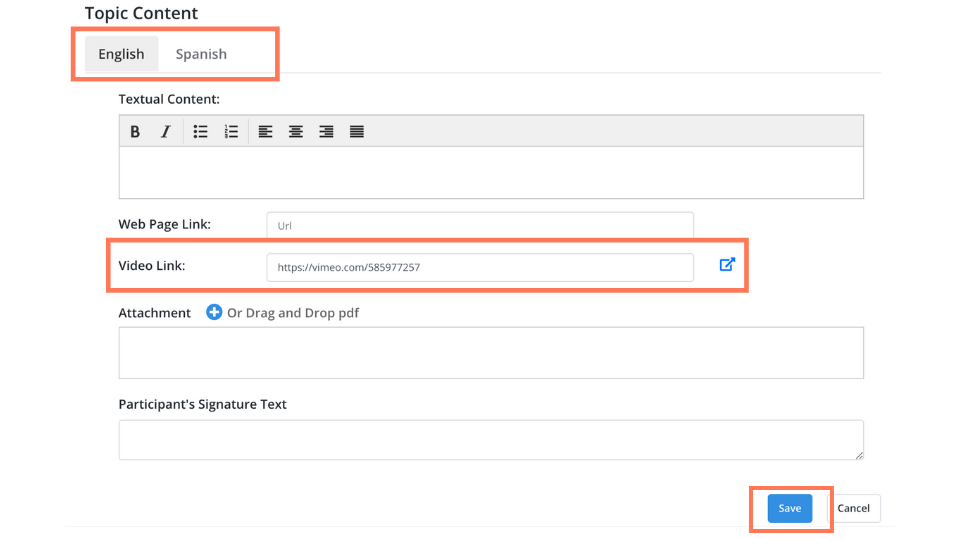Align text to the right
Screen dimensions: 960x540
coord(326,132)
